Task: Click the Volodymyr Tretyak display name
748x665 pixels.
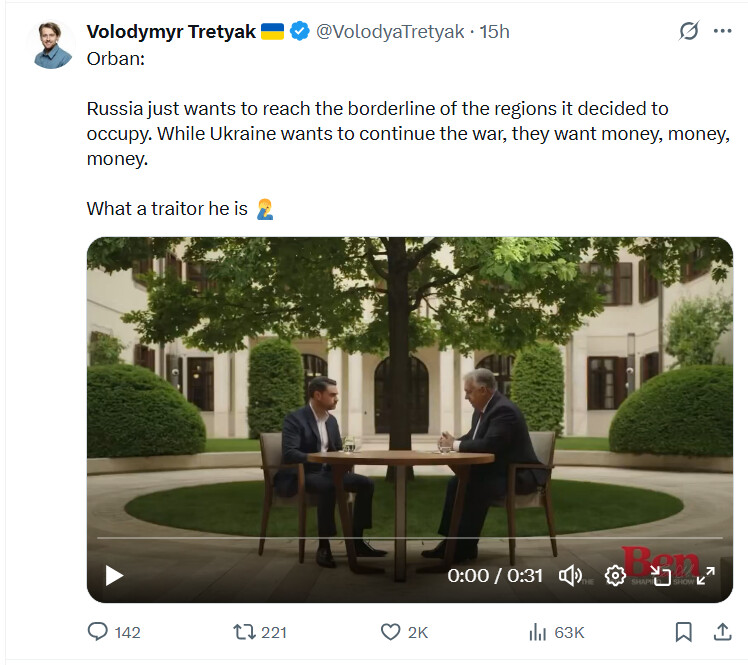Action: [171, 31]
